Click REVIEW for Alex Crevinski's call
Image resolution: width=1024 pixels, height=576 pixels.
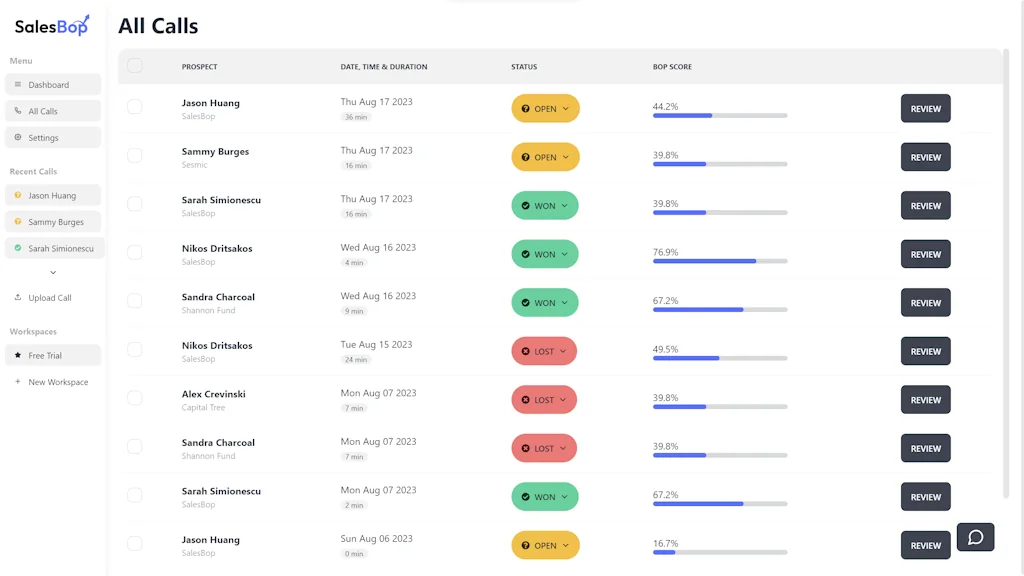(x=925, y=399)
